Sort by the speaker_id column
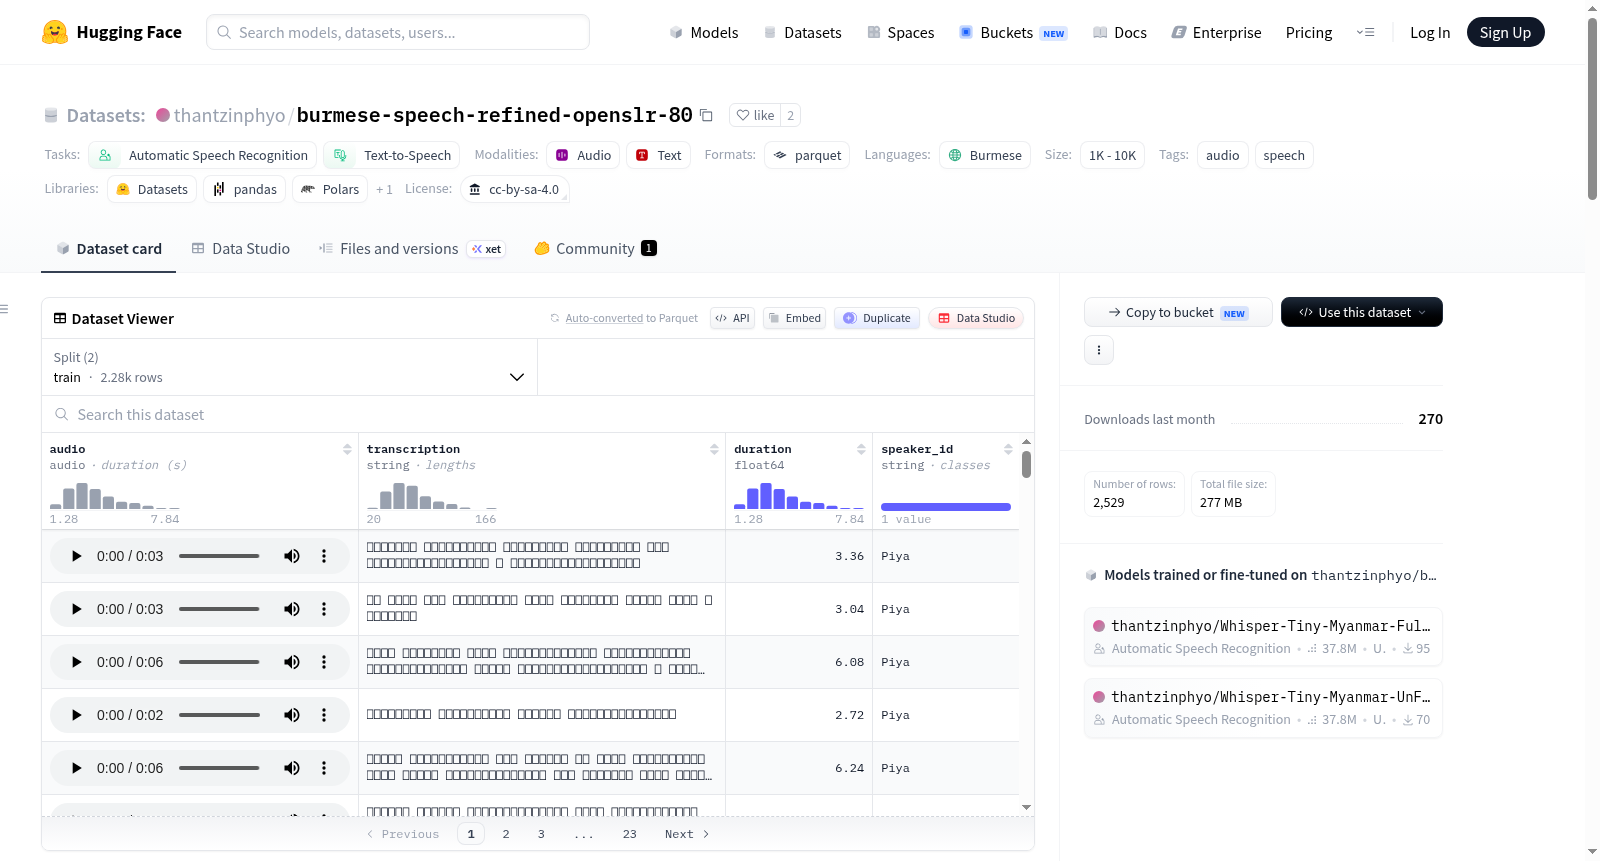Viewport: 1600px width, 861px height. (x=1008, y=449)
